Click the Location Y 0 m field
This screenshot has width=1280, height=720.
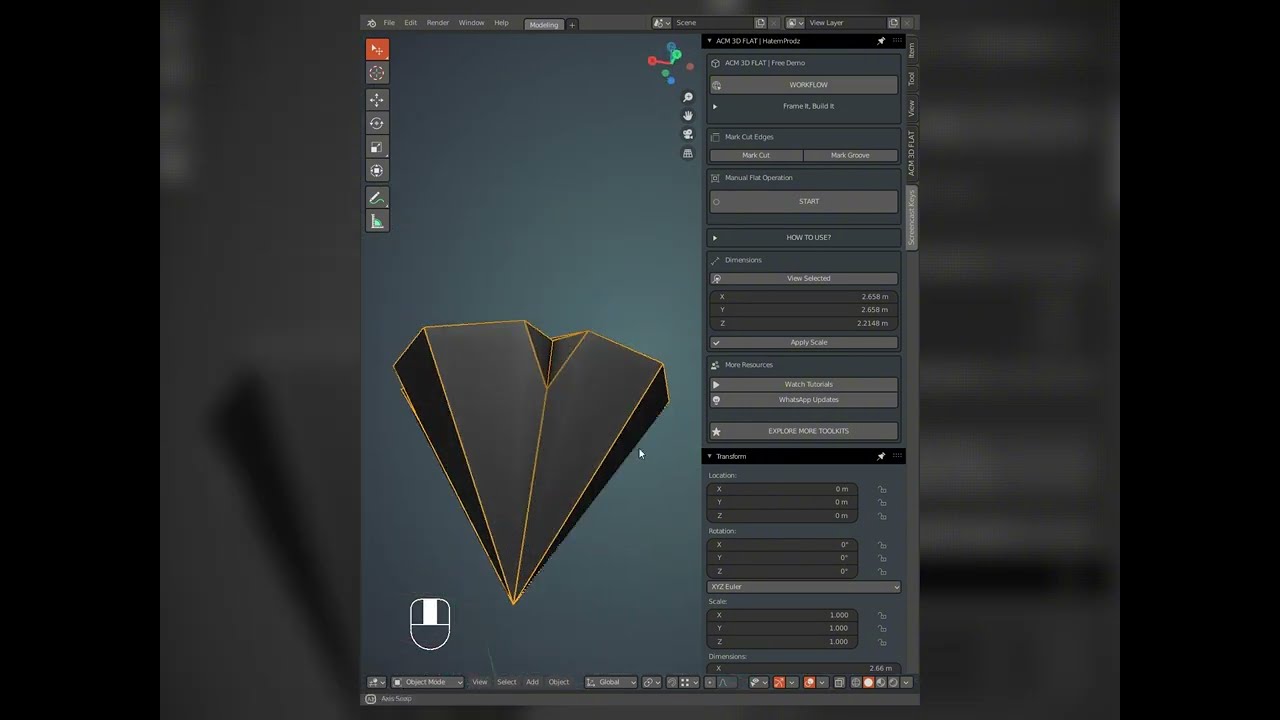point(782,502)
